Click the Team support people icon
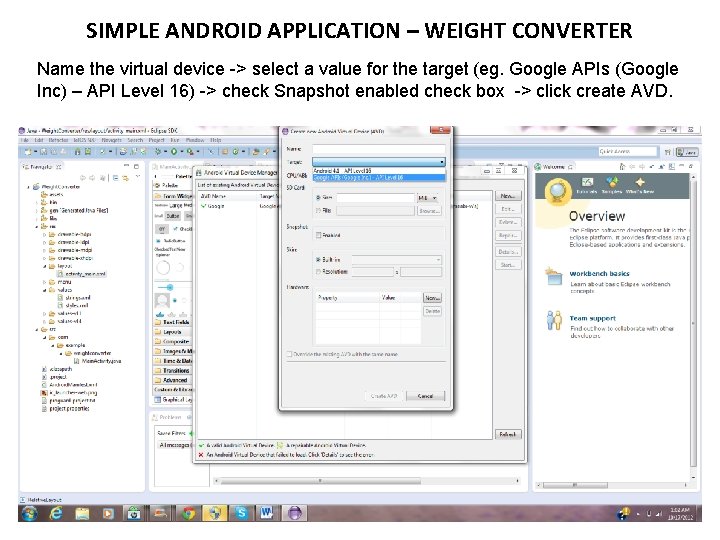This screenshot has height=540, width=720. pos(554,320)
